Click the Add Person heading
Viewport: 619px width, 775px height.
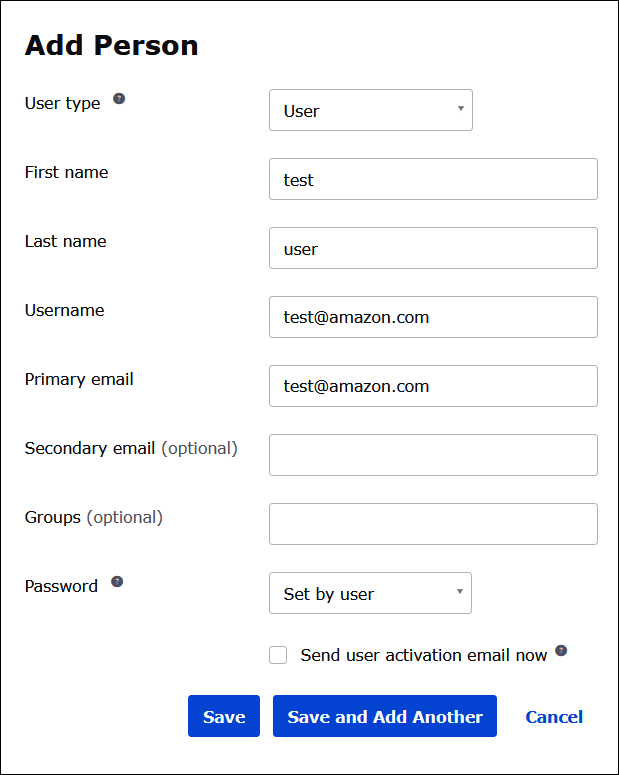(111, 45)
